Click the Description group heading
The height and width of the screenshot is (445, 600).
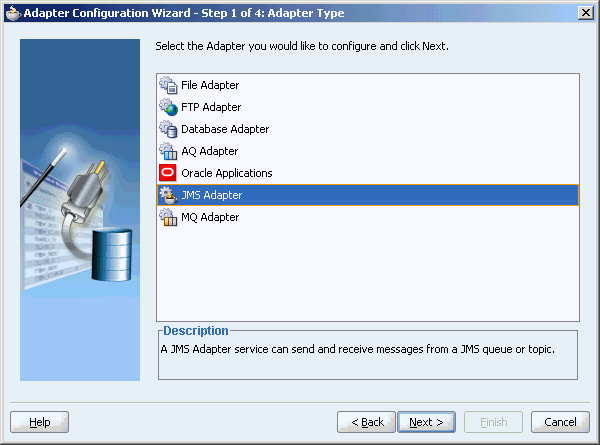click(196, 331)
